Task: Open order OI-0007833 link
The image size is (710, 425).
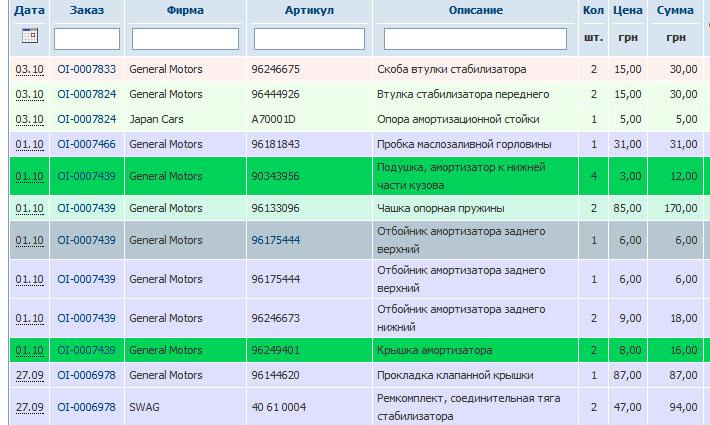Action: click(x=86, y=69)
